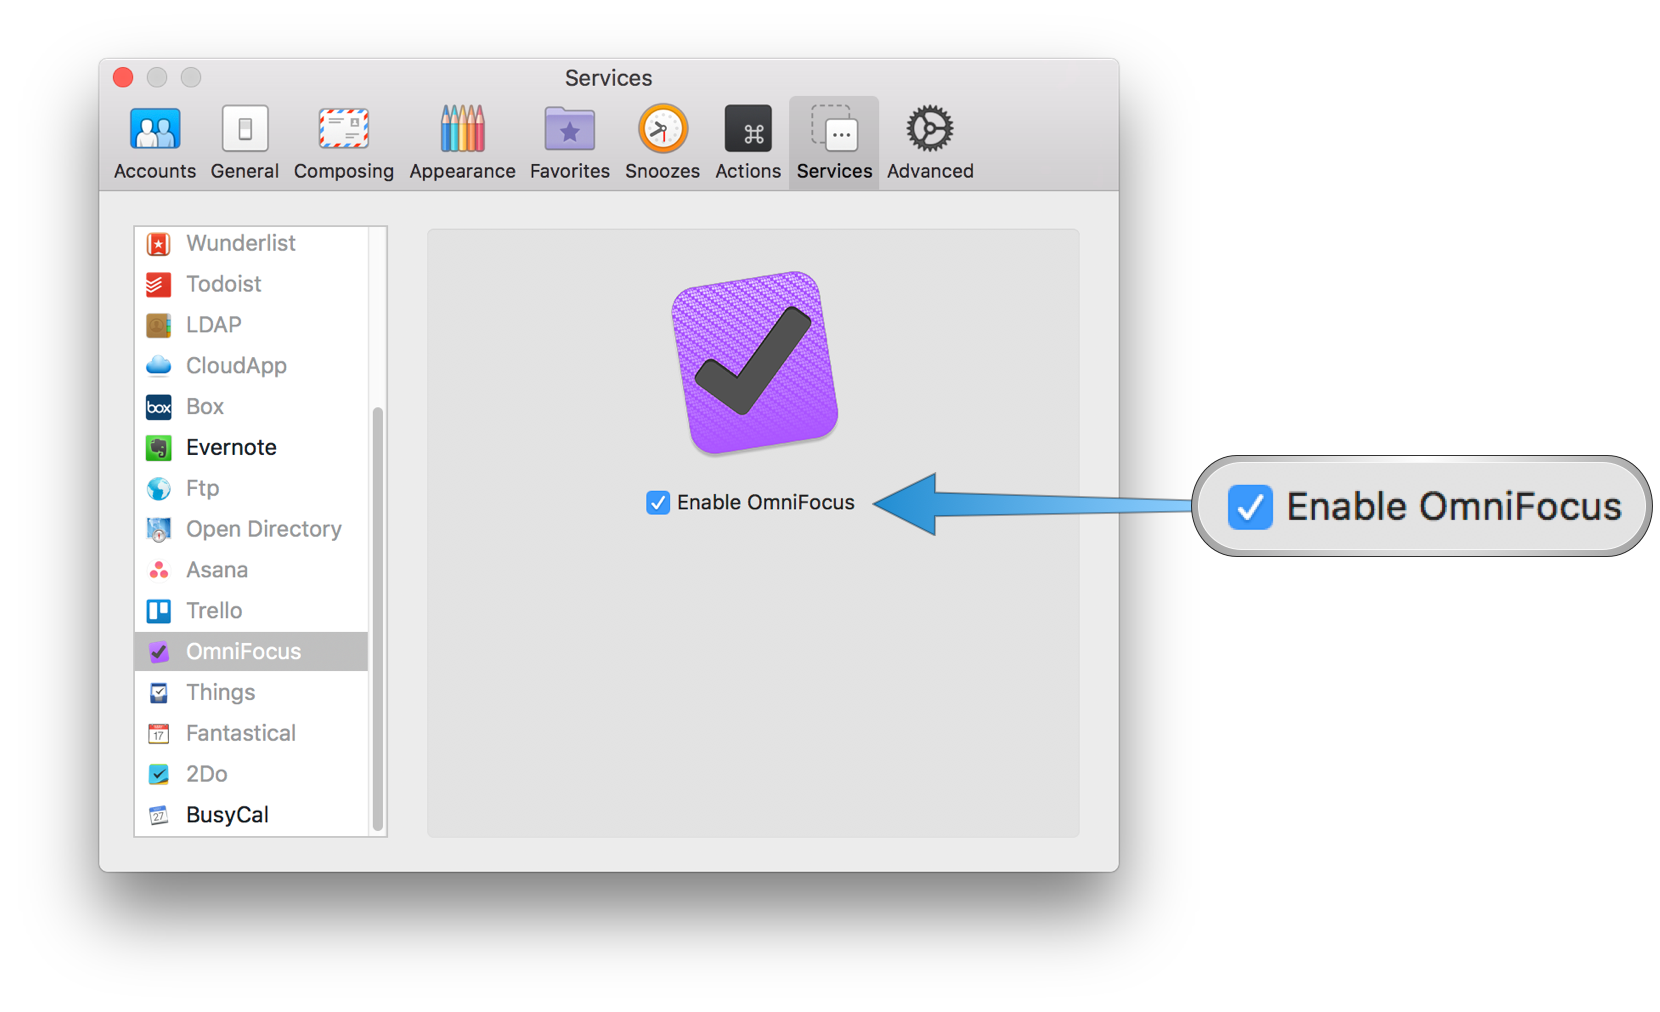Image resolution: width=1660 pixels, height=1012 pixels.
Task: Click the services list scrollbar
Action: click(x=378, y=618)
